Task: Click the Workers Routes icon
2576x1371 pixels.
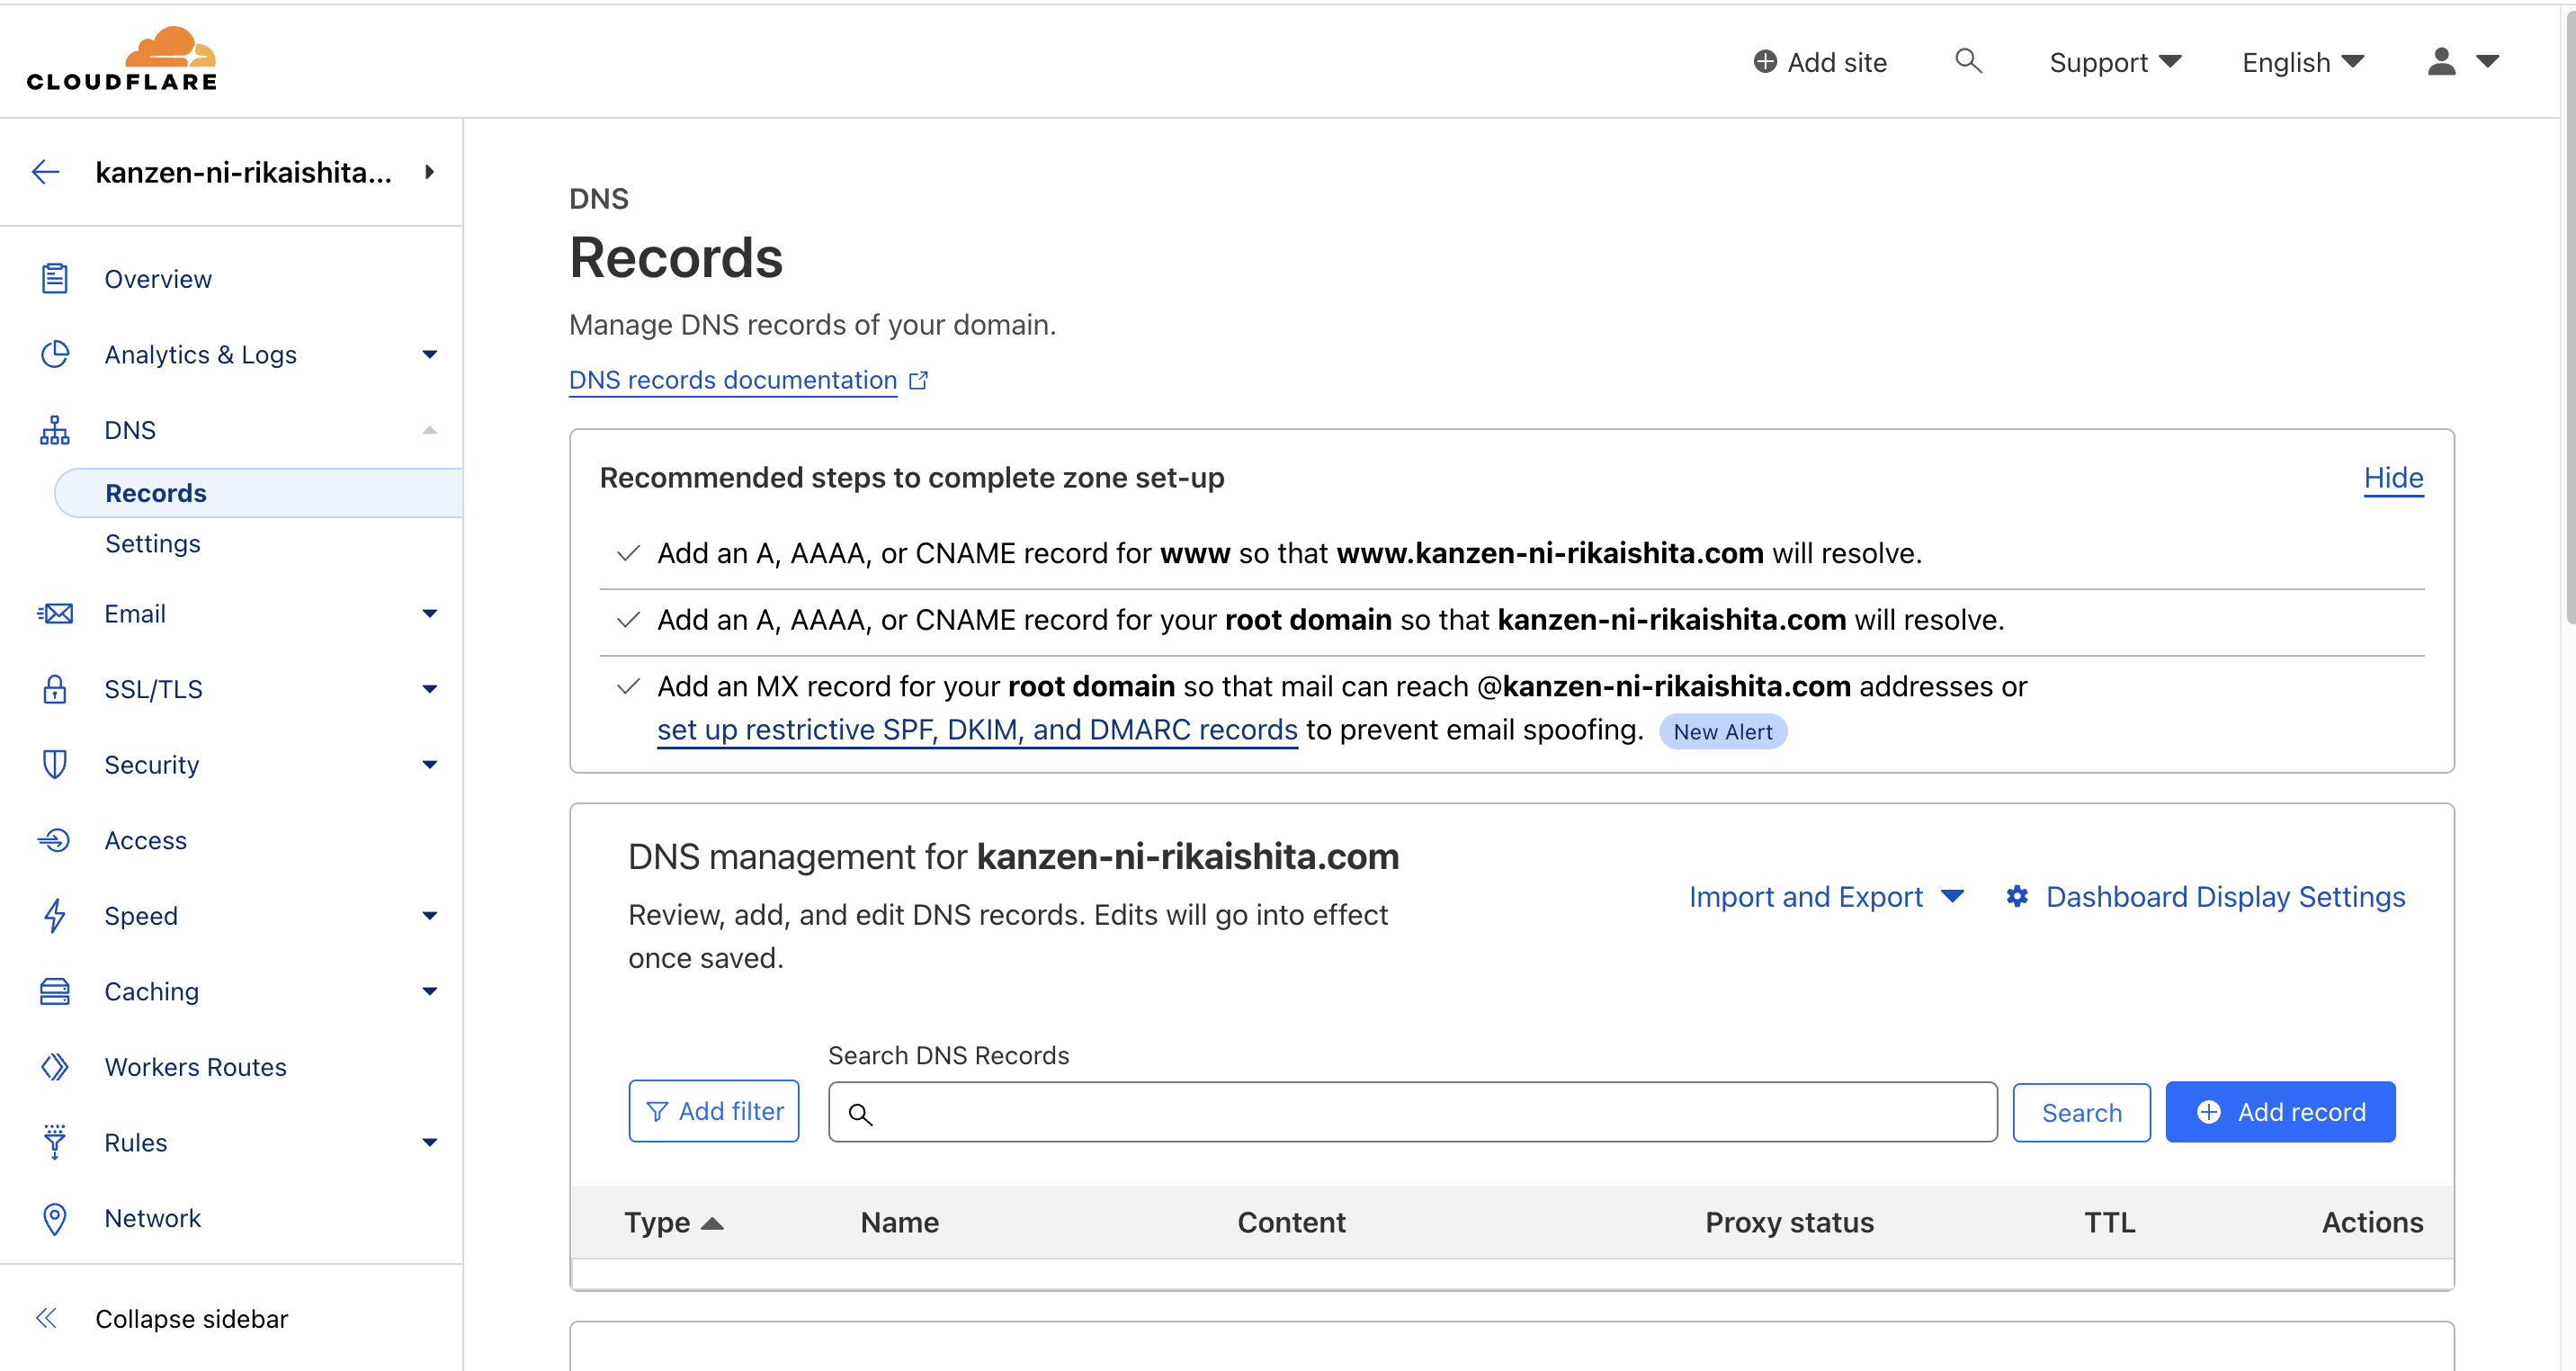Action: point(55,1067)
